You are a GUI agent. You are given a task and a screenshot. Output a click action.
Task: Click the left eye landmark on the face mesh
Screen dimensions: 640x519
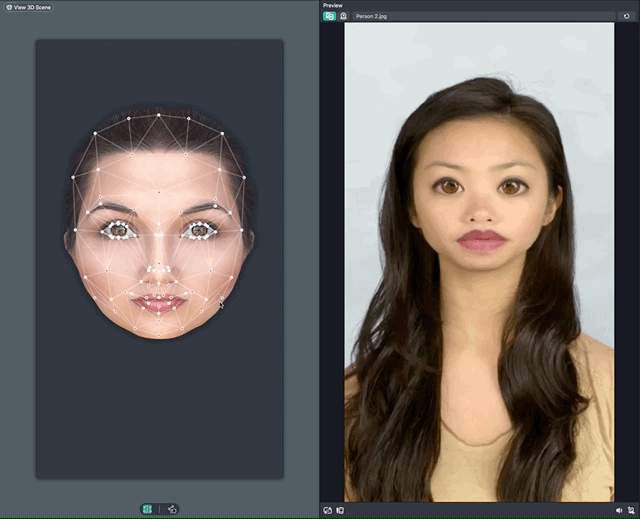click(x=120, y=229)
